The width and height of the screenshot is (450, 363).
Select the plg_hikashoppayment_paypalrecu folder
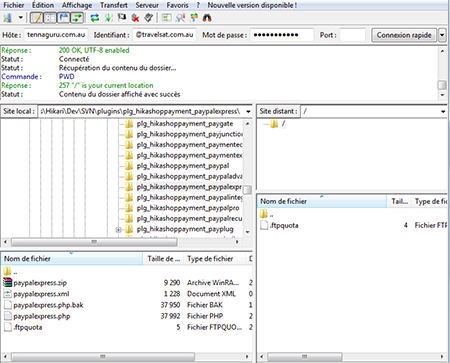coord(189,219)
